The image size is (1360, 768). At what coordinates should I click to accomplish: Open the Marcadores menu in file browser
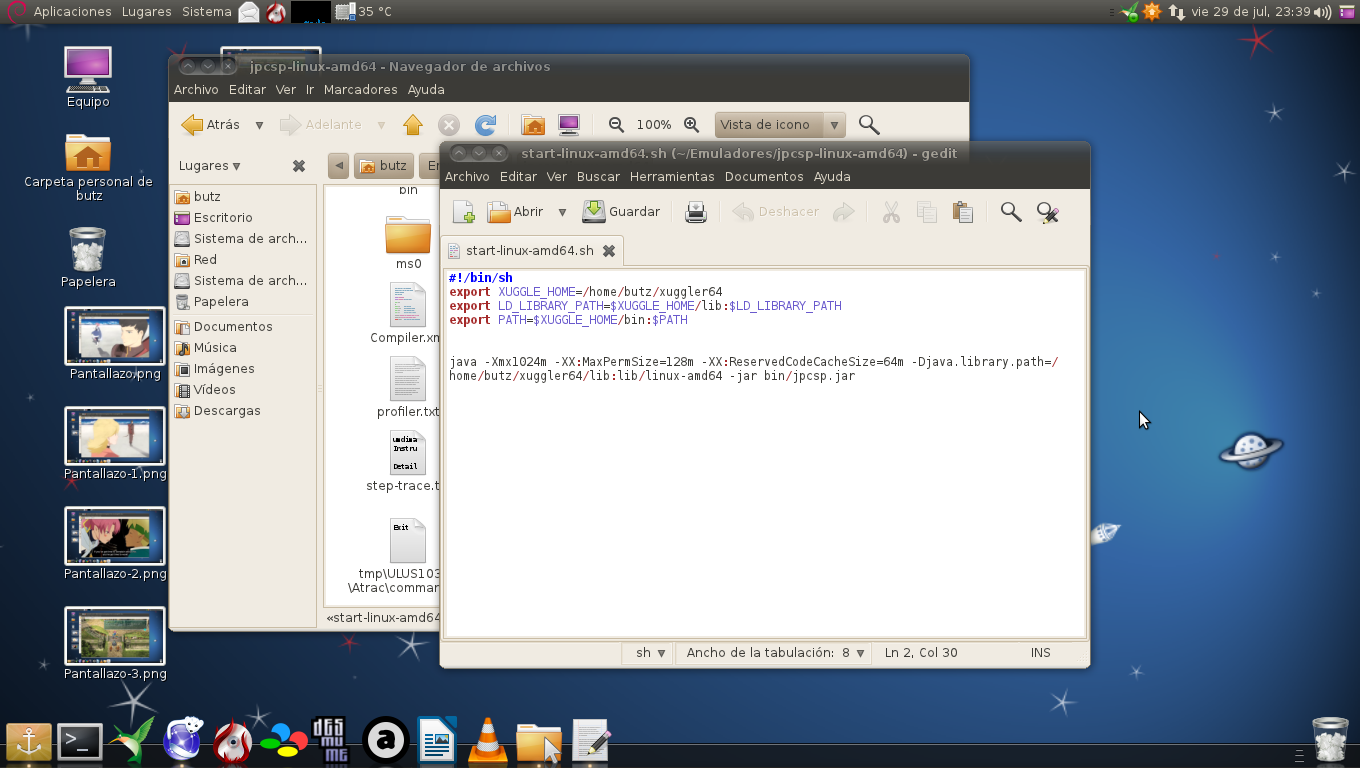coord(360,90)
